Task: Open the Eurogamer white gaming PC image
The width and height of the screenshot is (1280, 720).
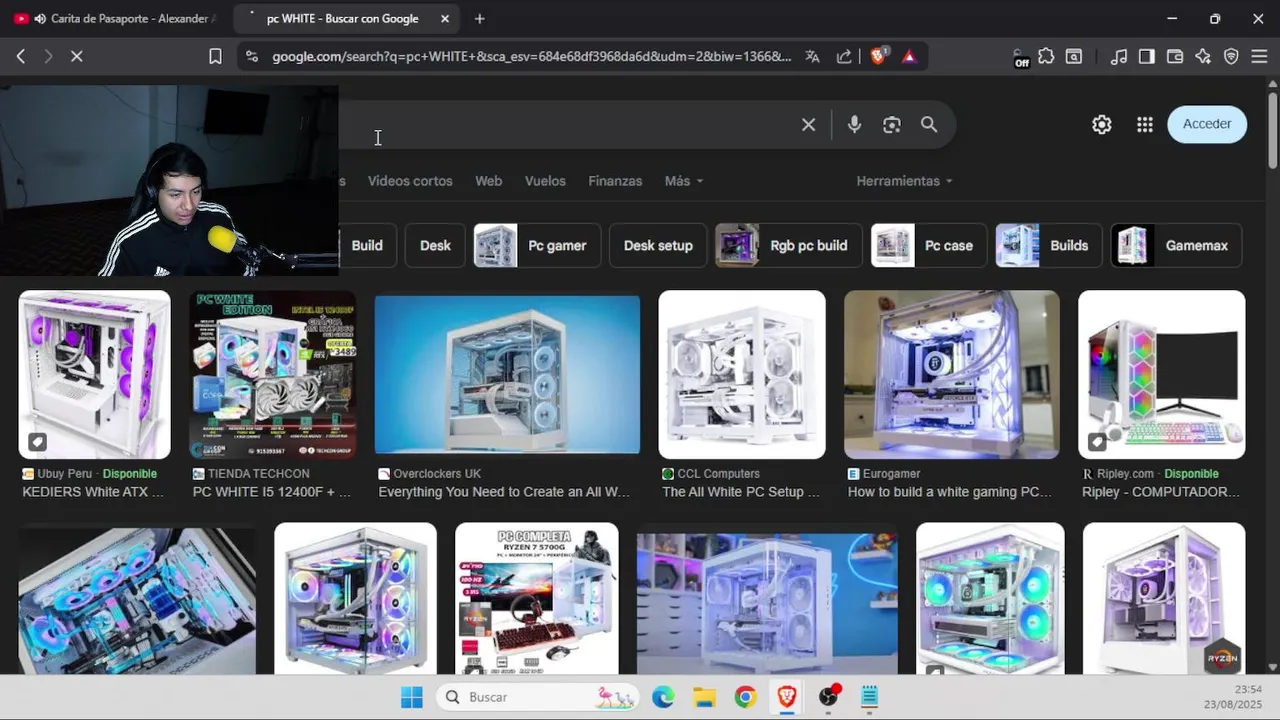Action: tap(952, 375)
